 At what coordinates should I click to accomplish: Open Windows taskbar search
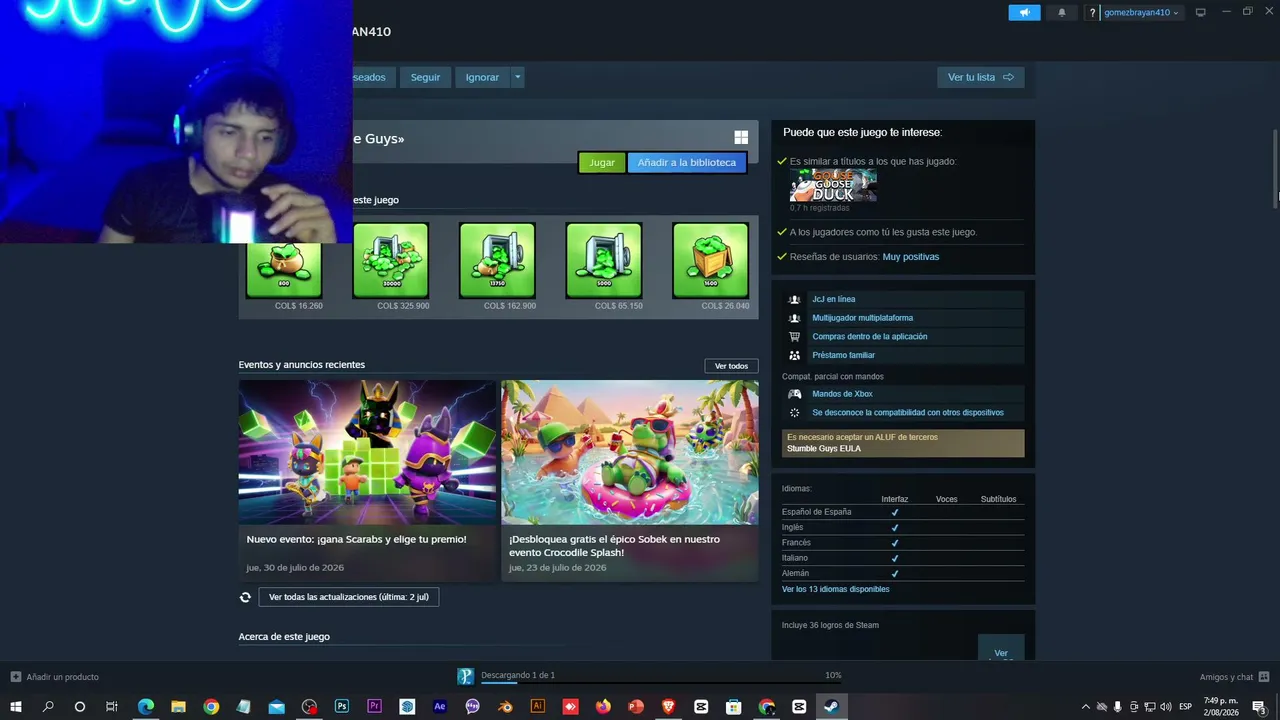[48, 706]
